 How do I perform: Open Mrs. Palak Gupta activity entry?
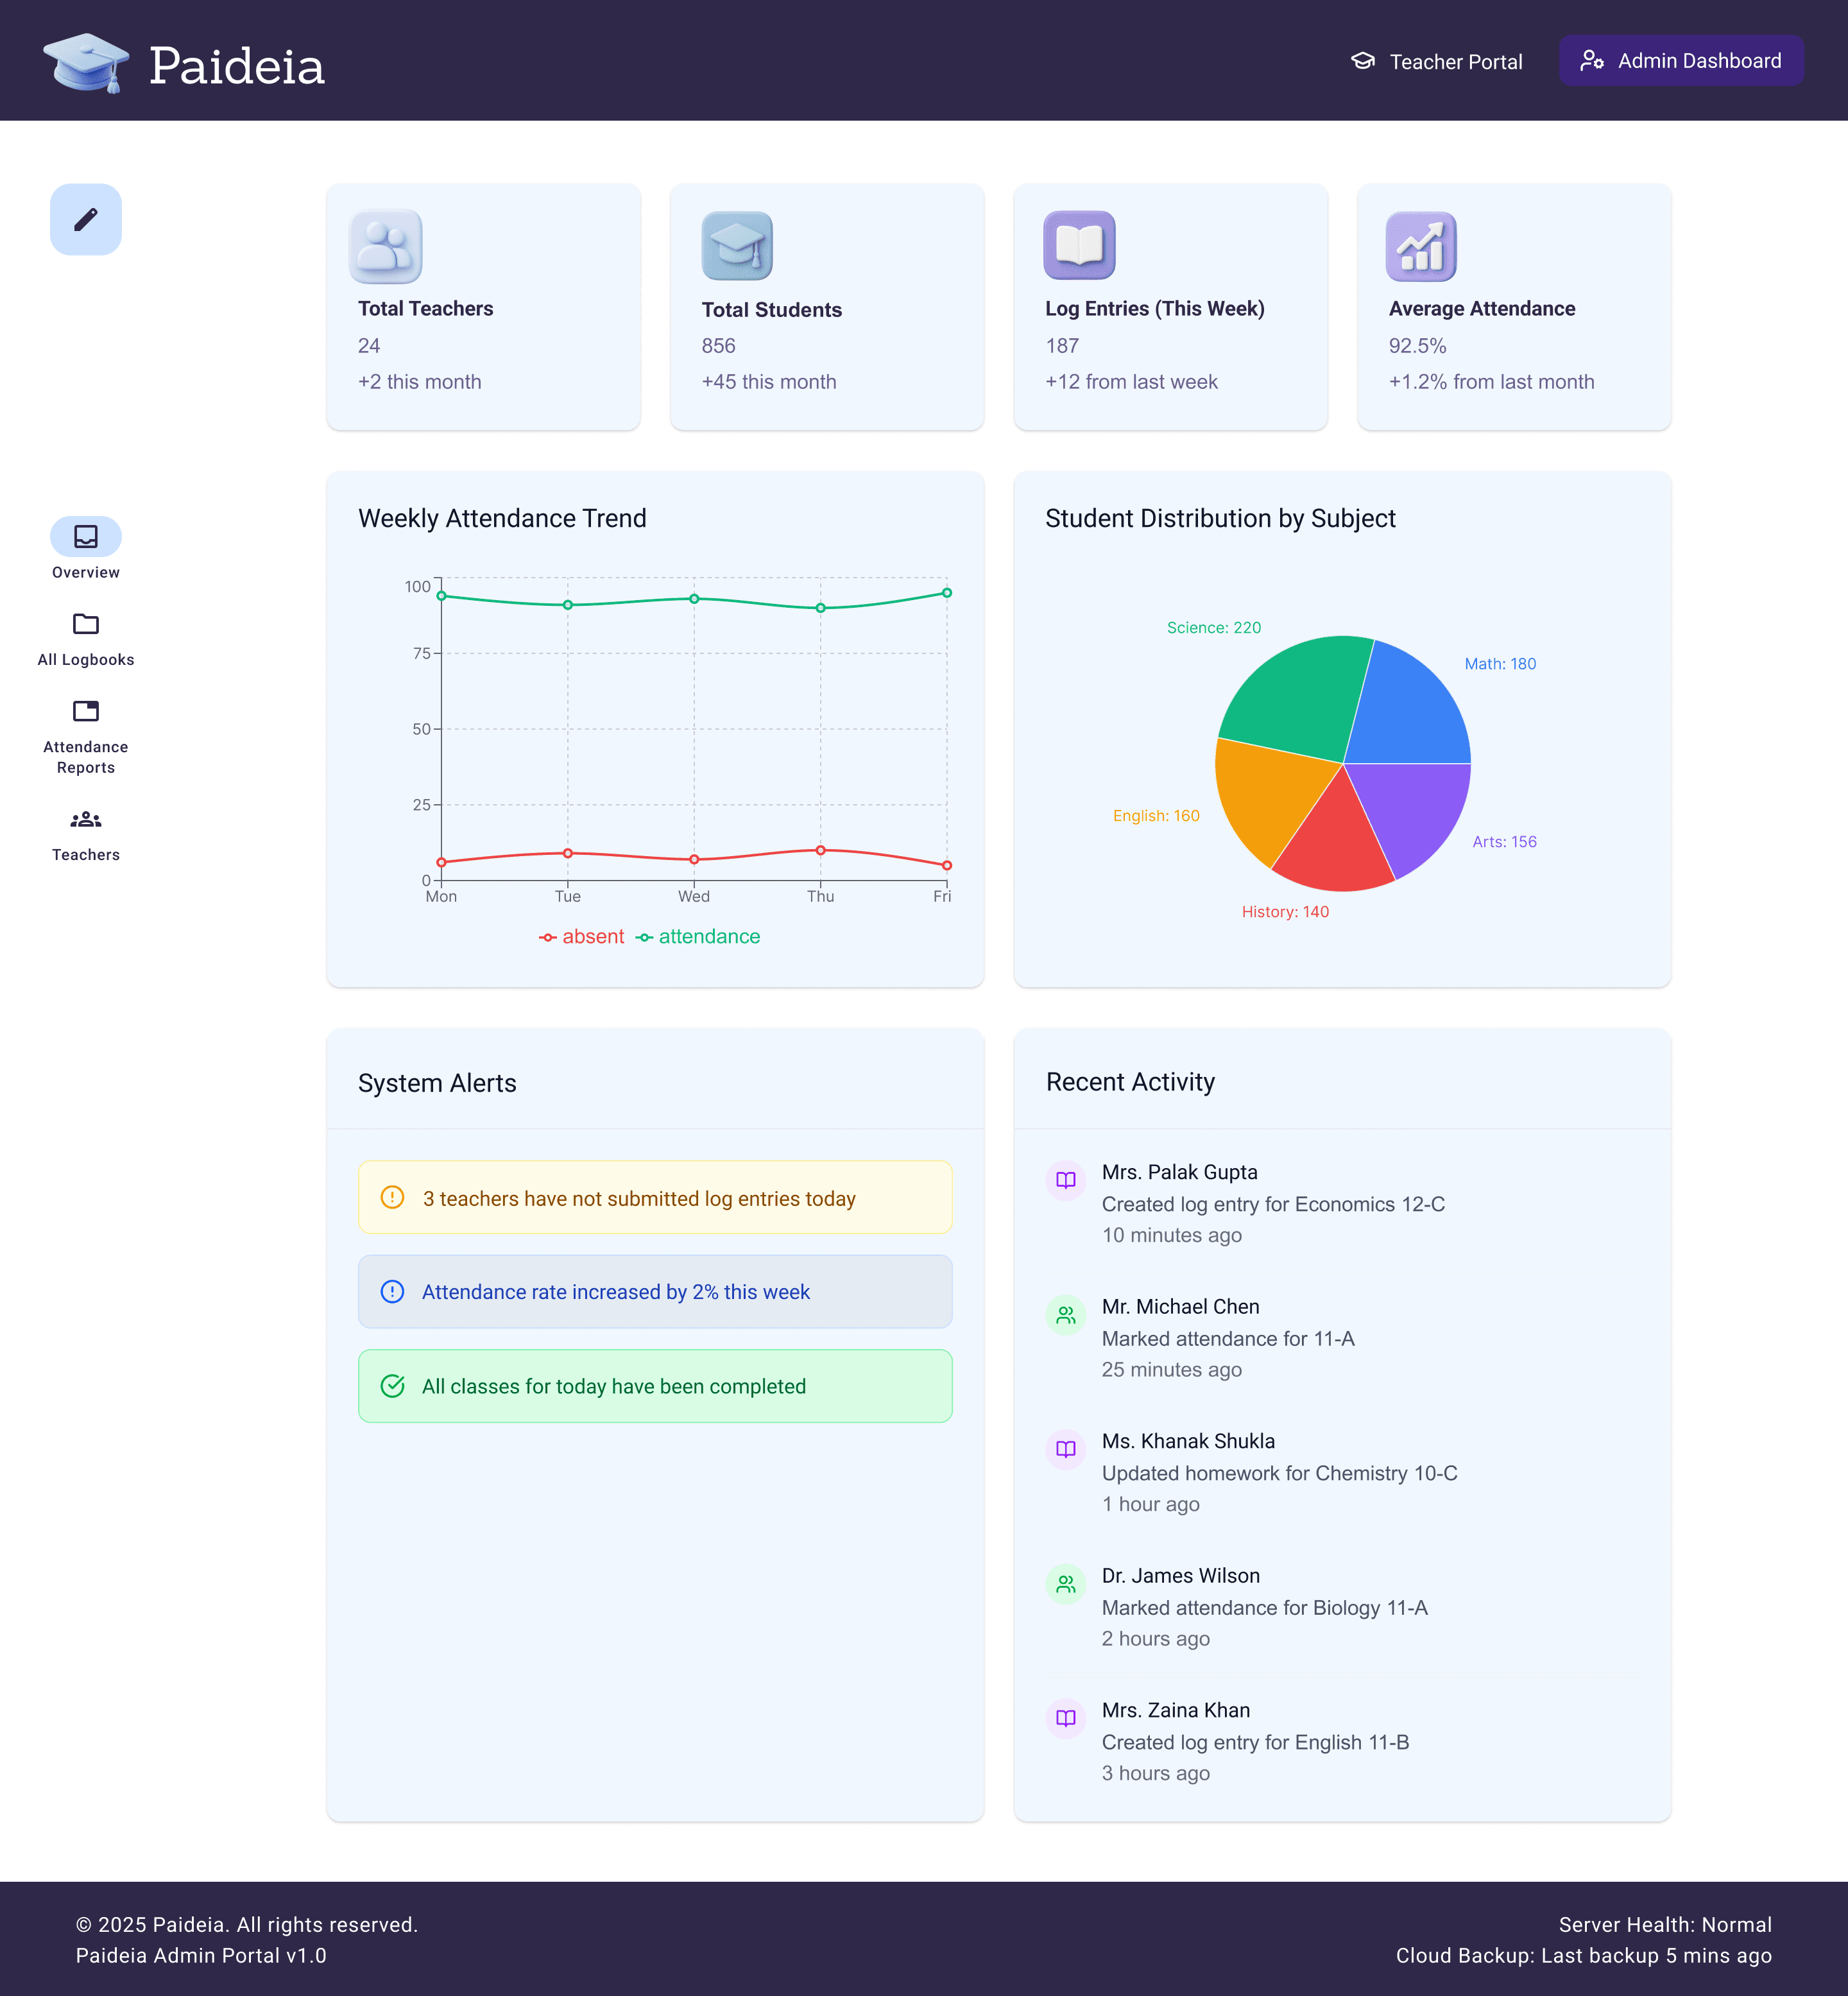[1273, 1203]
